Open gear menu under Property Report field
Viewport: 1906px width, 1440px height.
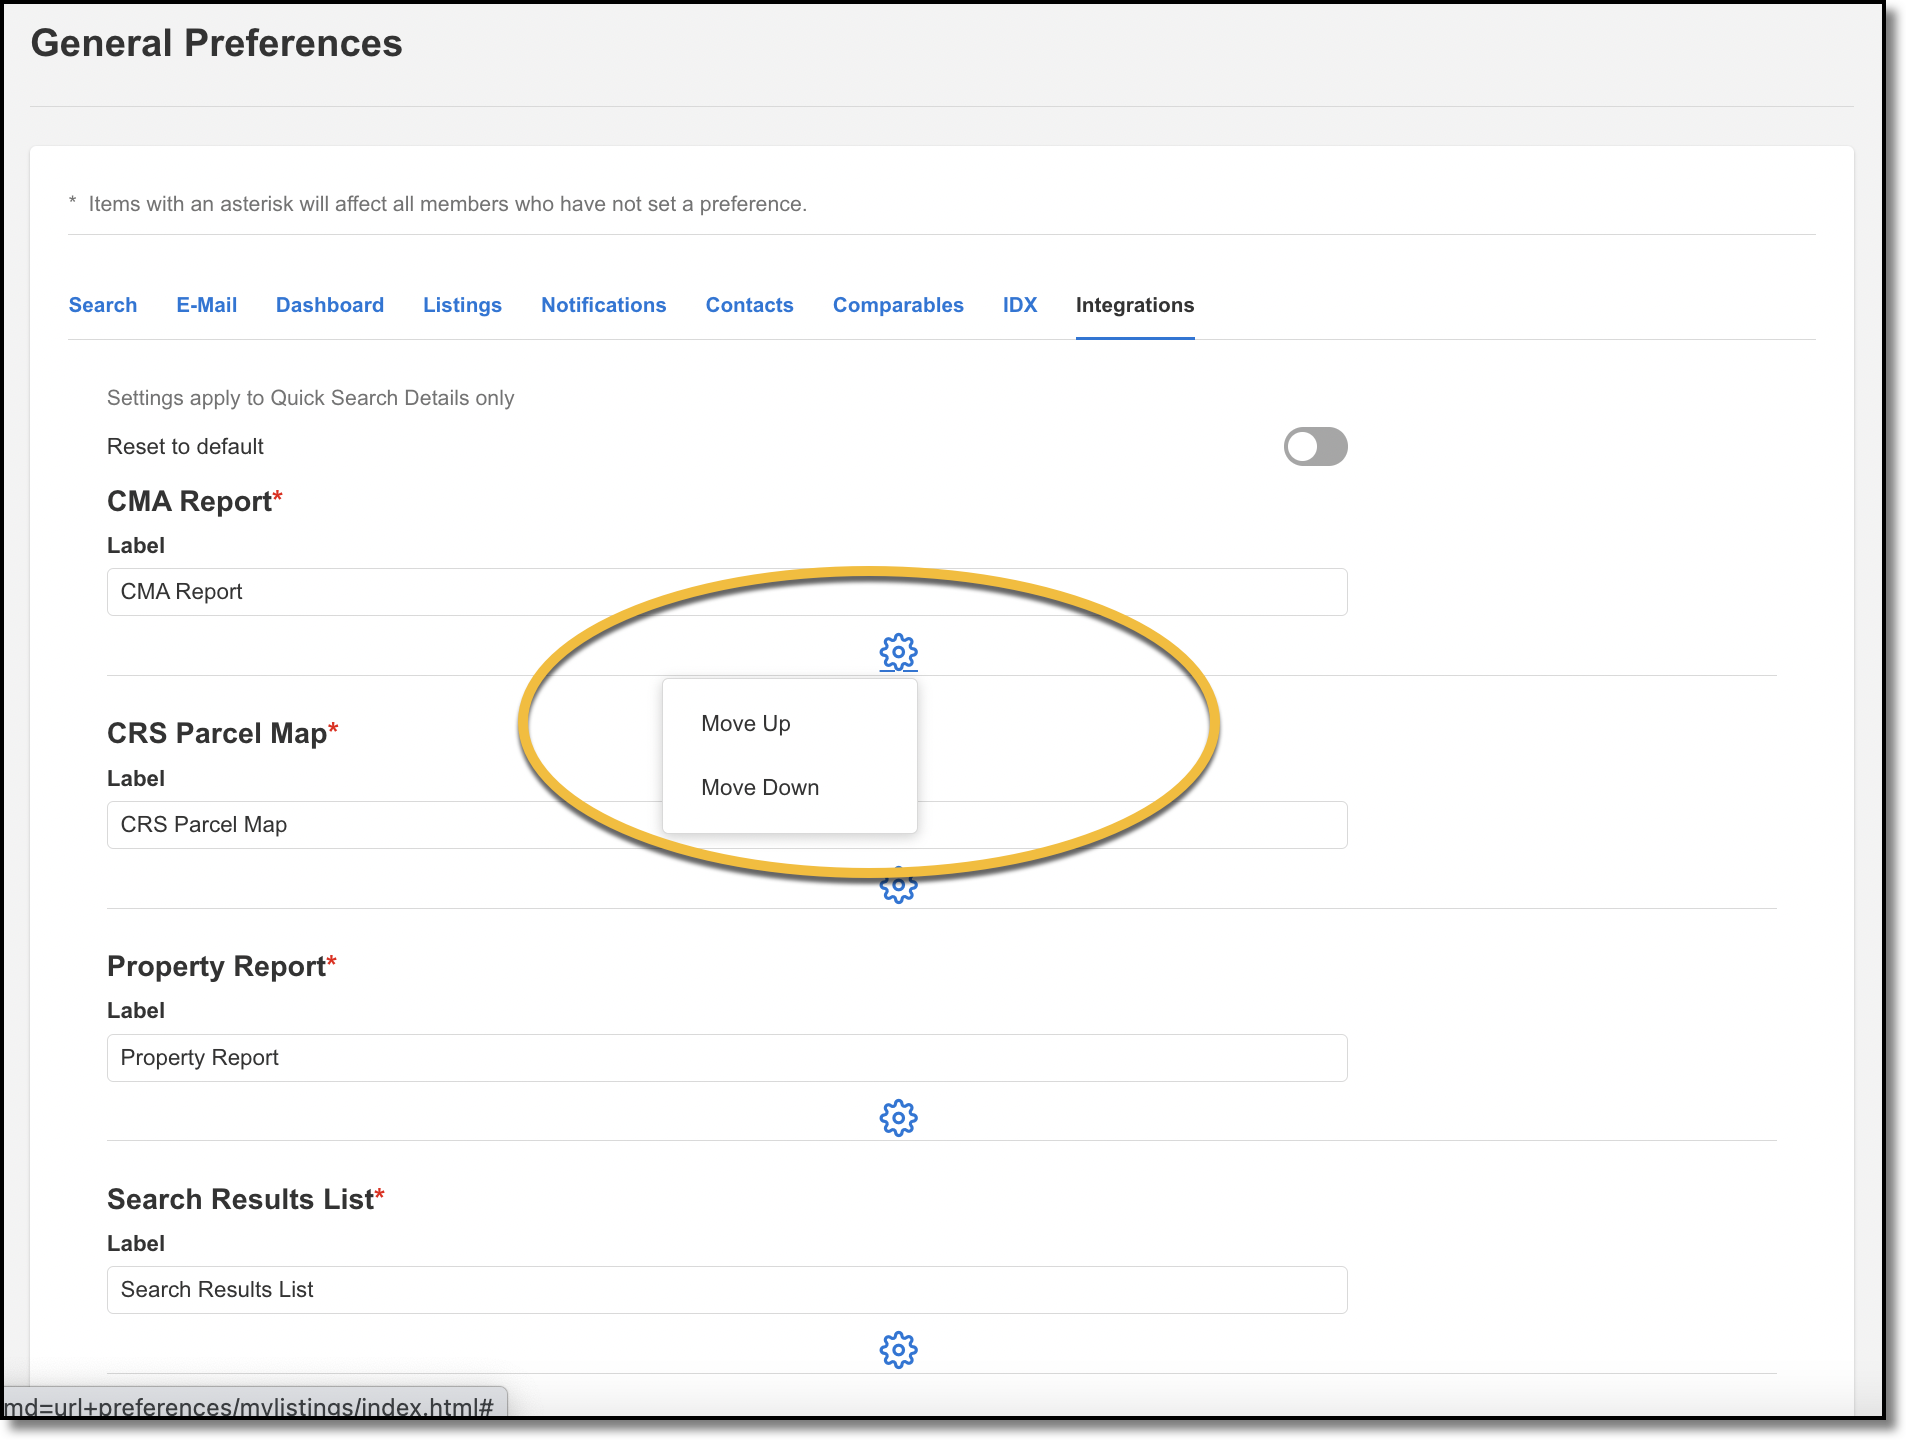(x=898, y=1117)
